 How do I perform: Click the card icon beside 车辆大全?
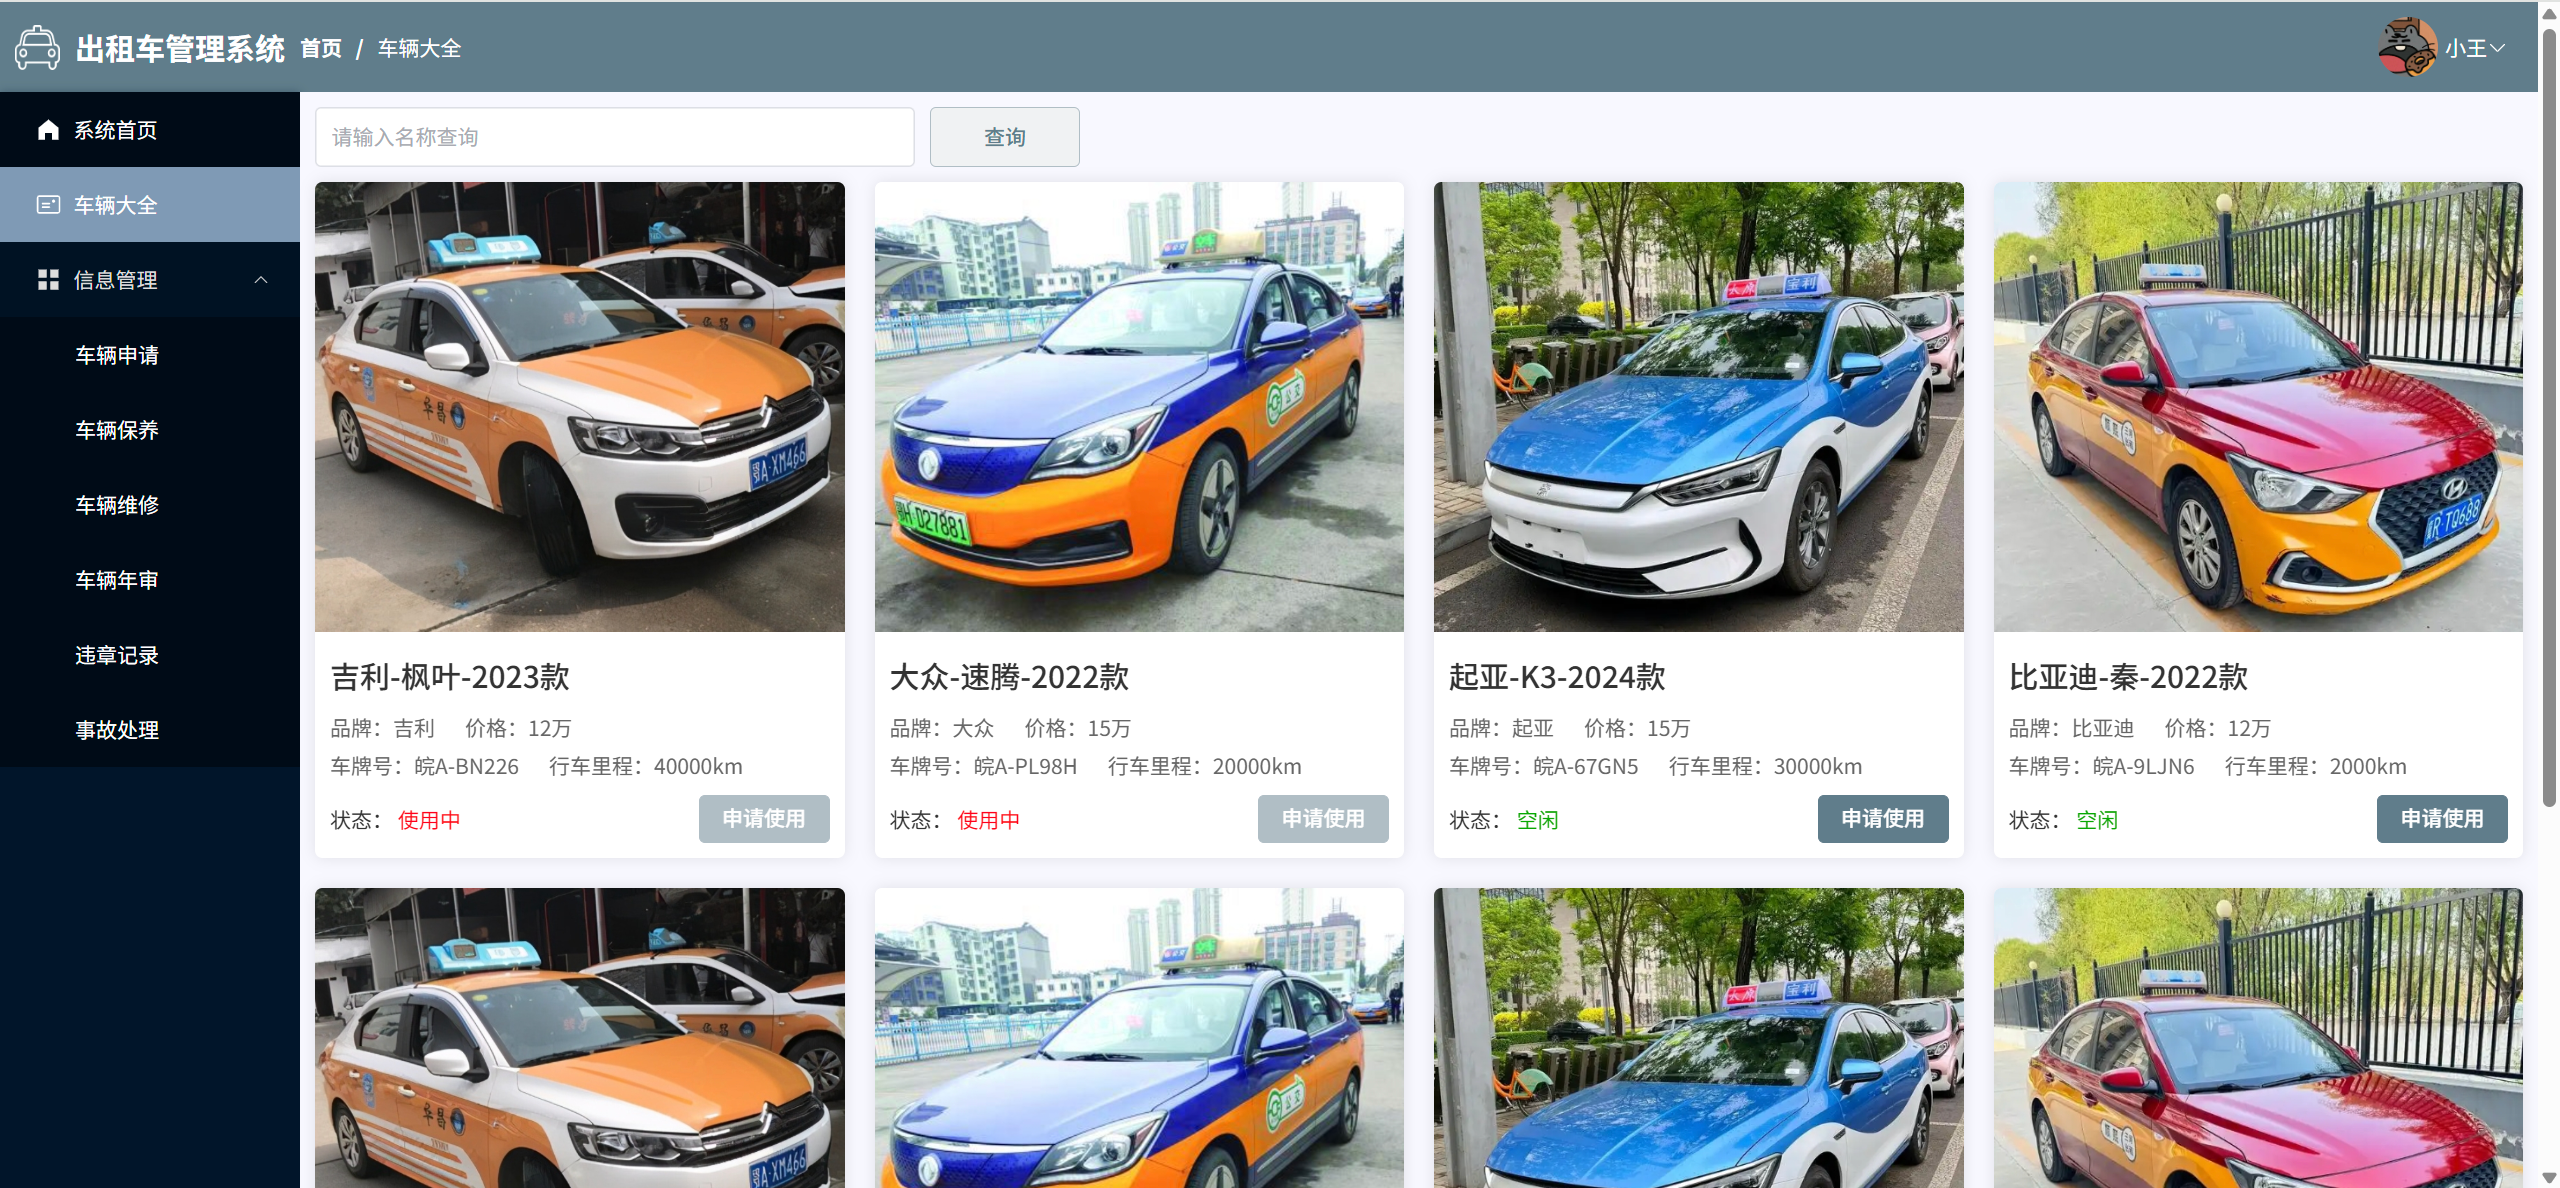tap(48, 205)
